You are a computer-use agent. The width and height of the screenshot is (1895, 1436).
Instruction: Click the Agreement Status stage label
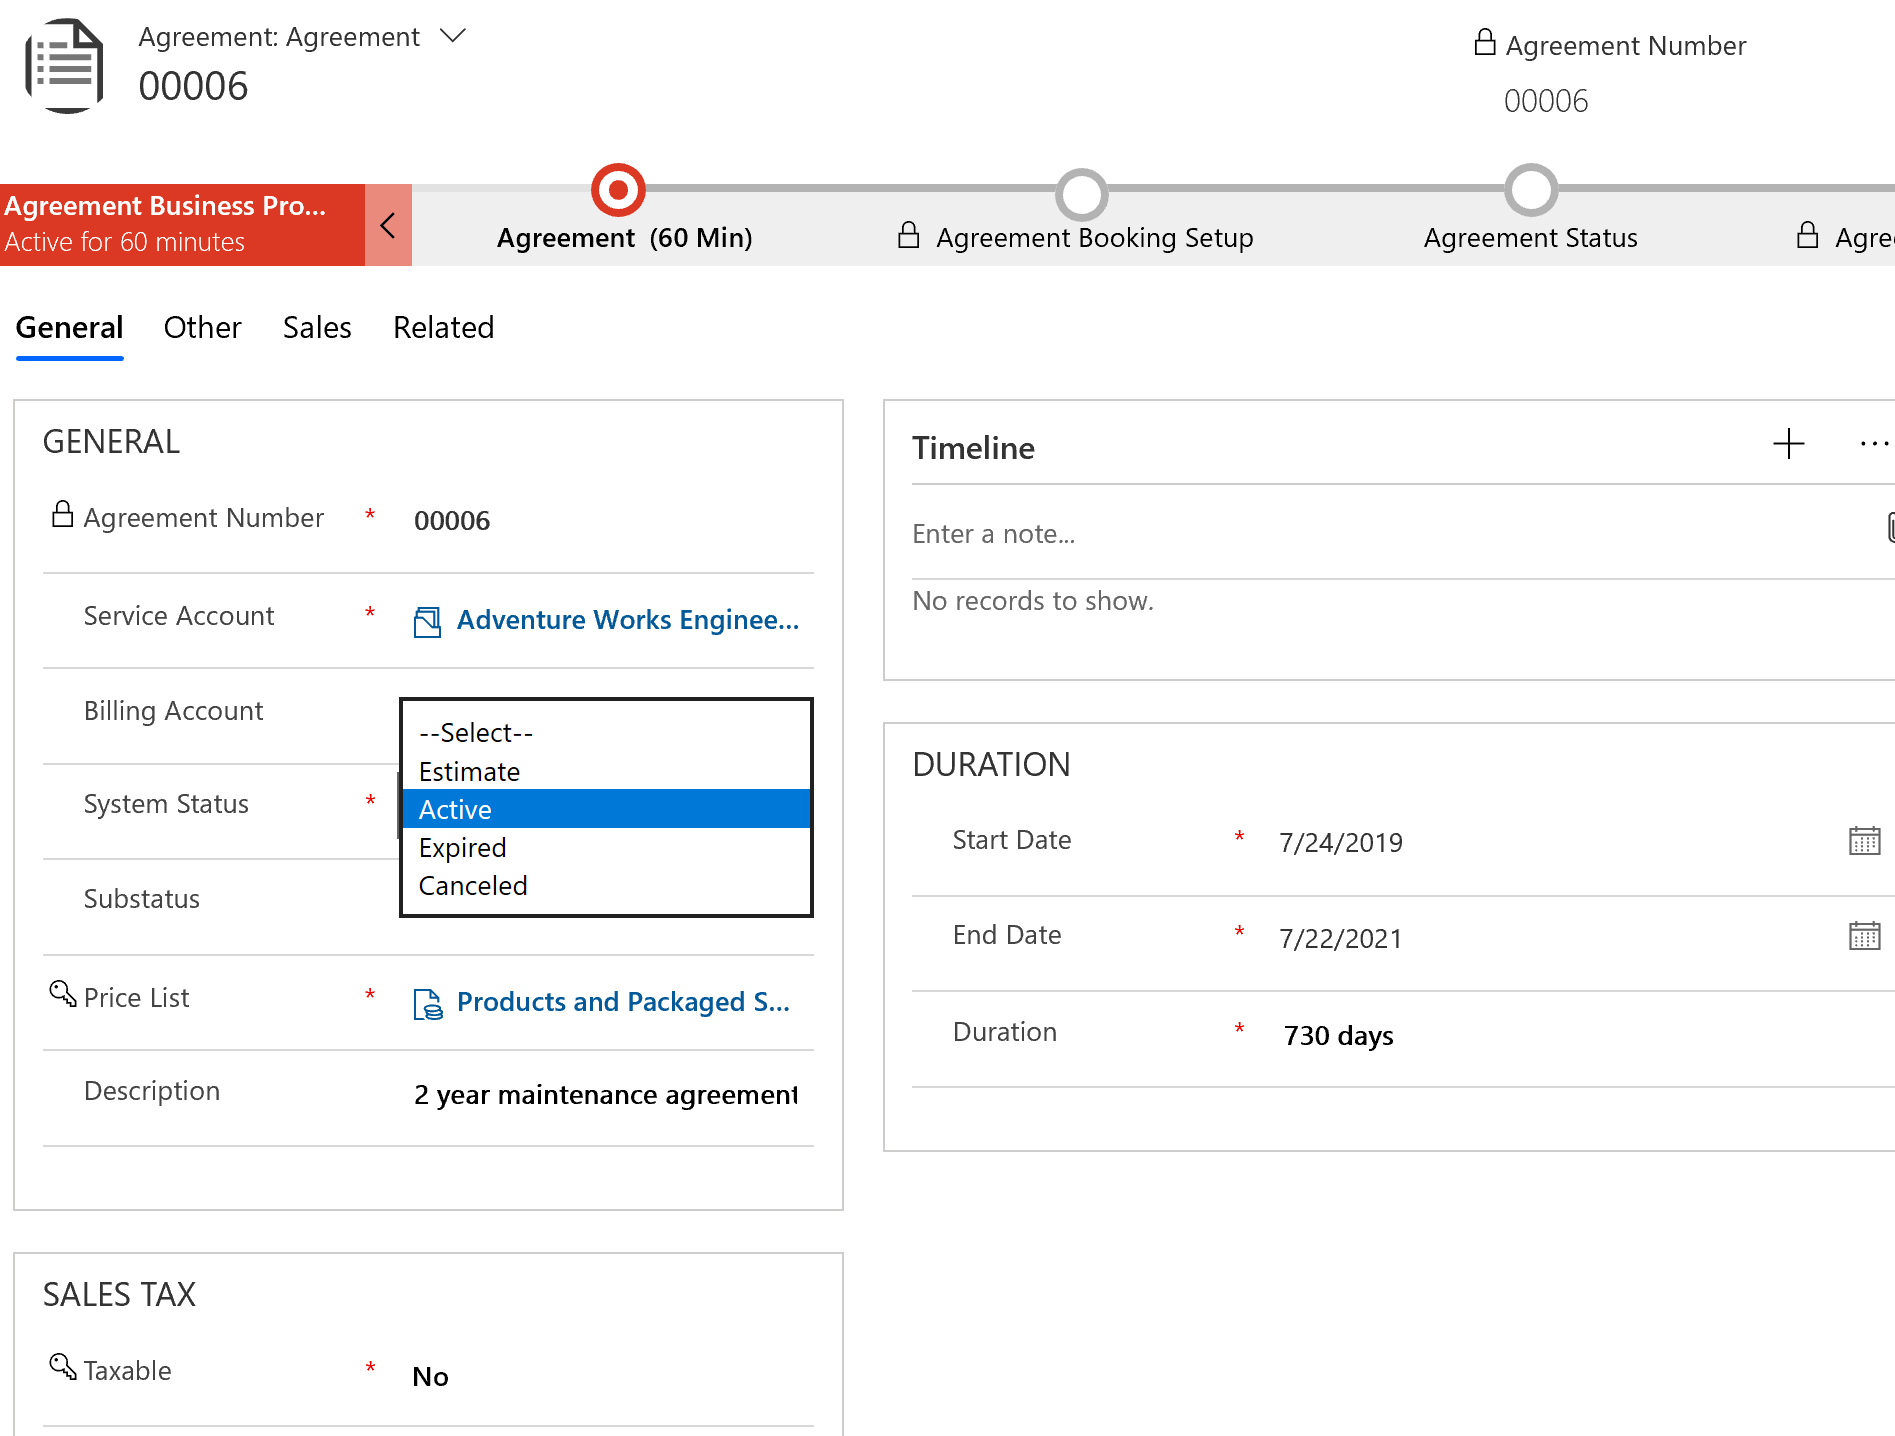coord(1531,238)
